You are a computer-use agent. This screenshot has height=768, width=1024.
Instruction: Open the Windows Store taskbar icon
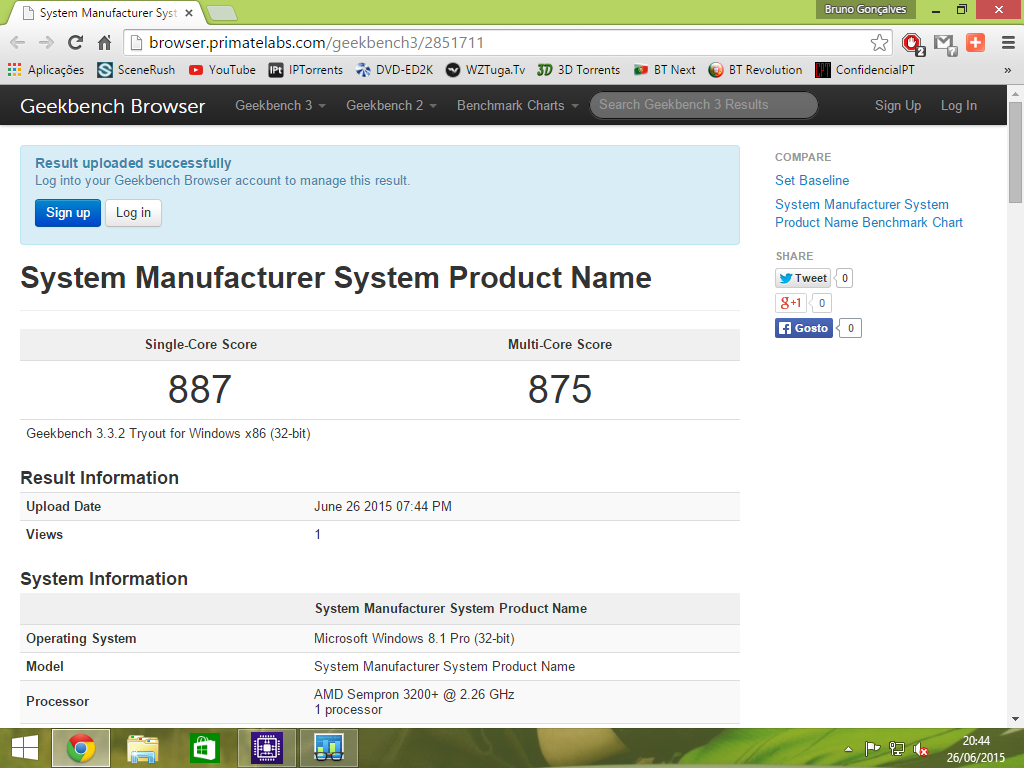tap(204, 748)
